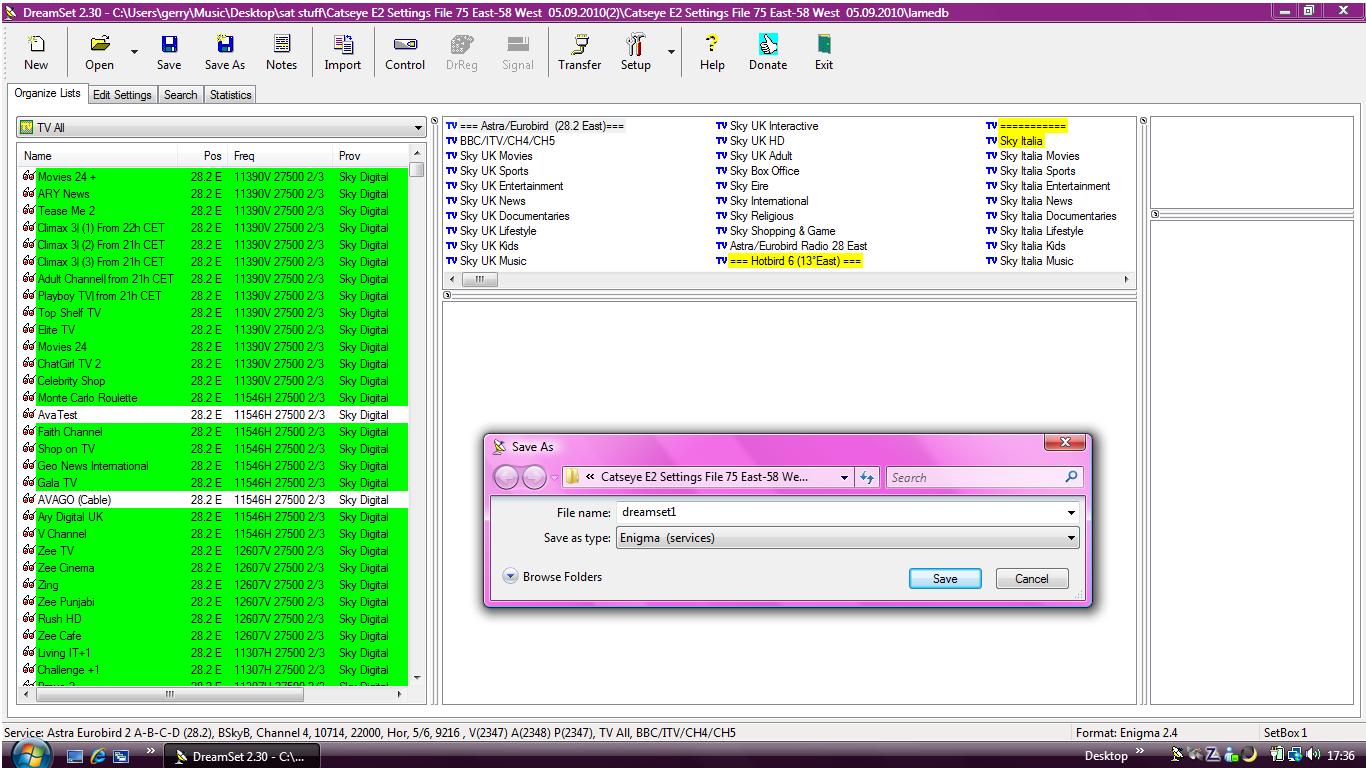Cancel the Save As dialog
Image resolution: width=1366 pixels, height=768 pixels.
pos(1031,578)
